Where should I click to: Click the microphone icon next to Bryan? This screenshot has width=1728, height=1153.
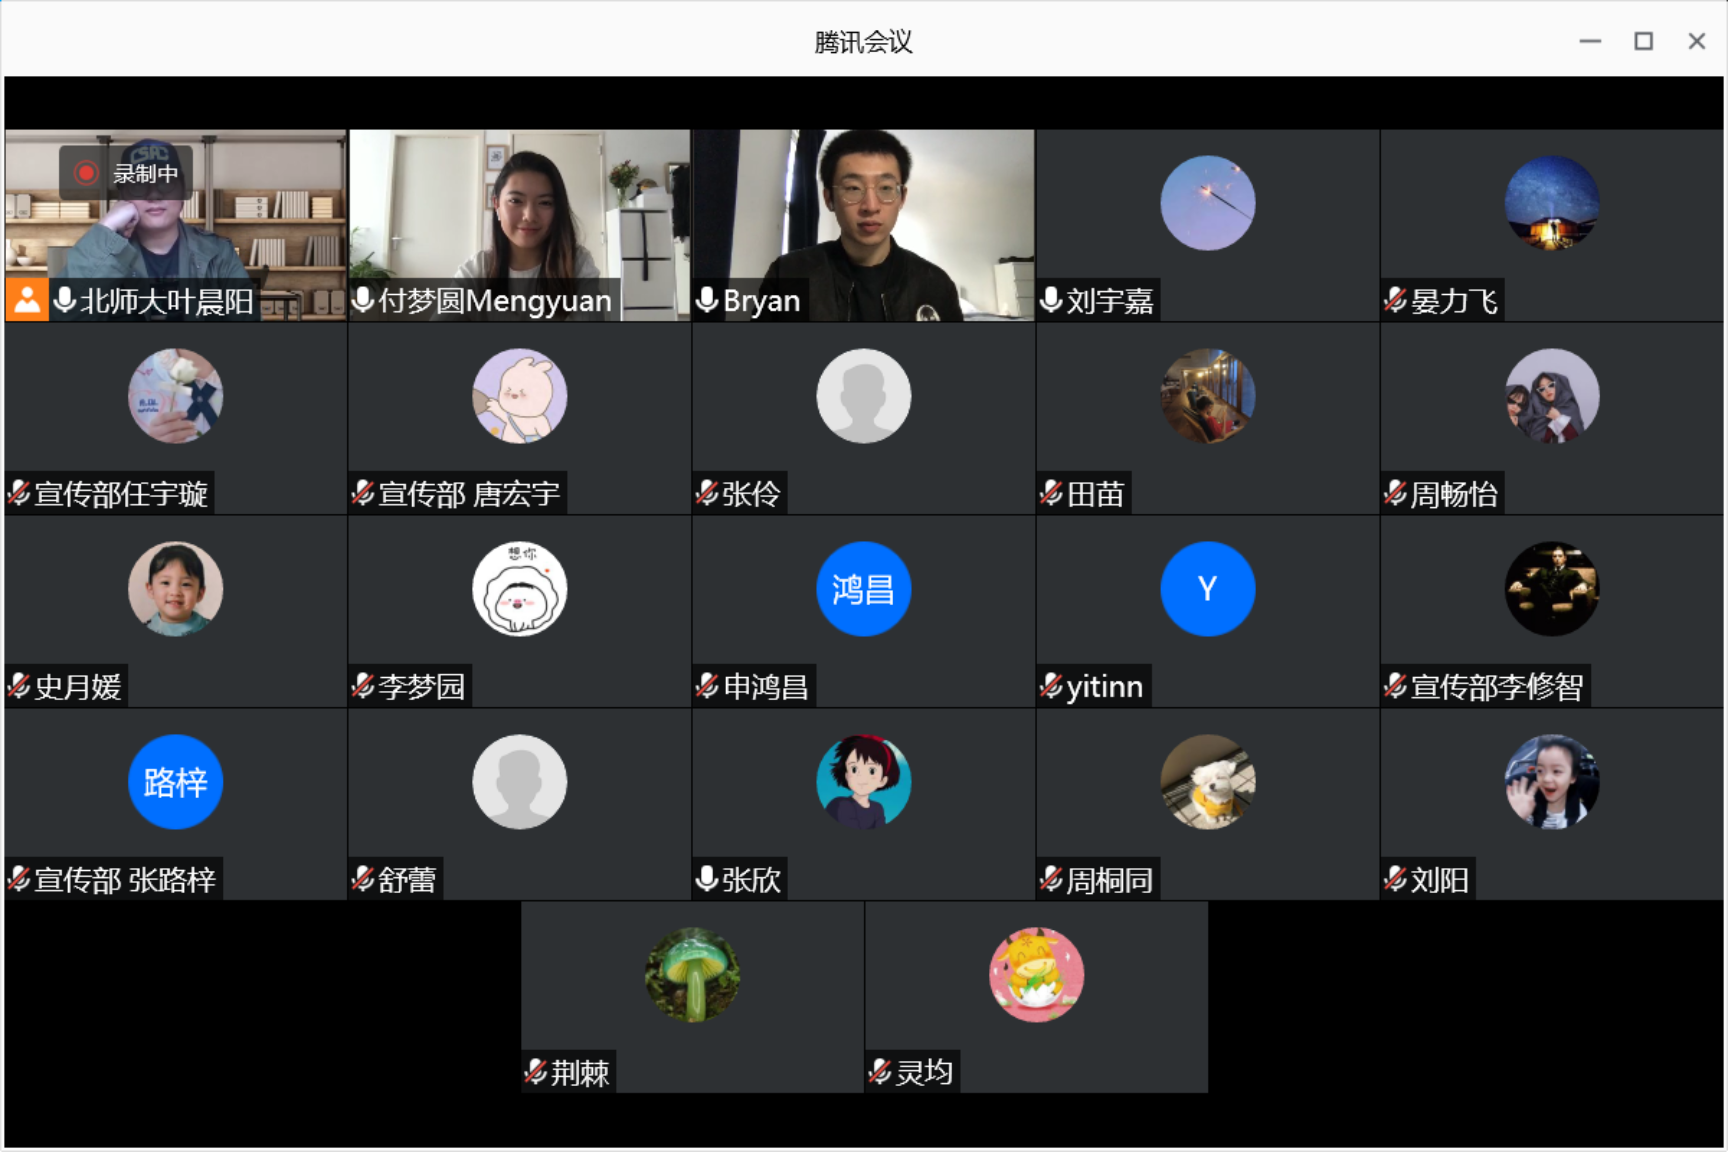coord(707,300)
